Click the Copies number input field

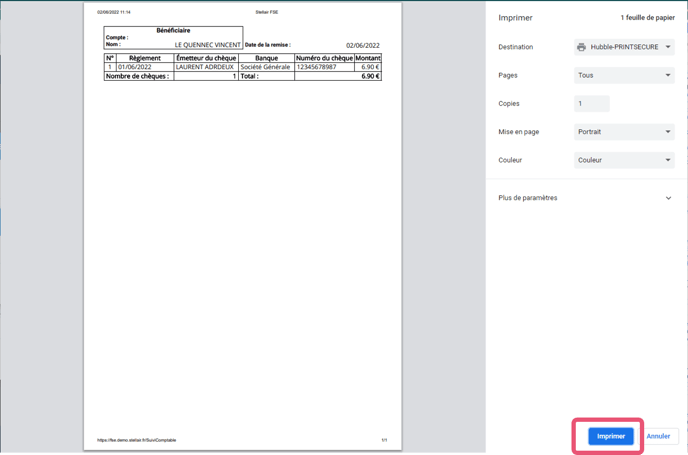pos(592,103)
